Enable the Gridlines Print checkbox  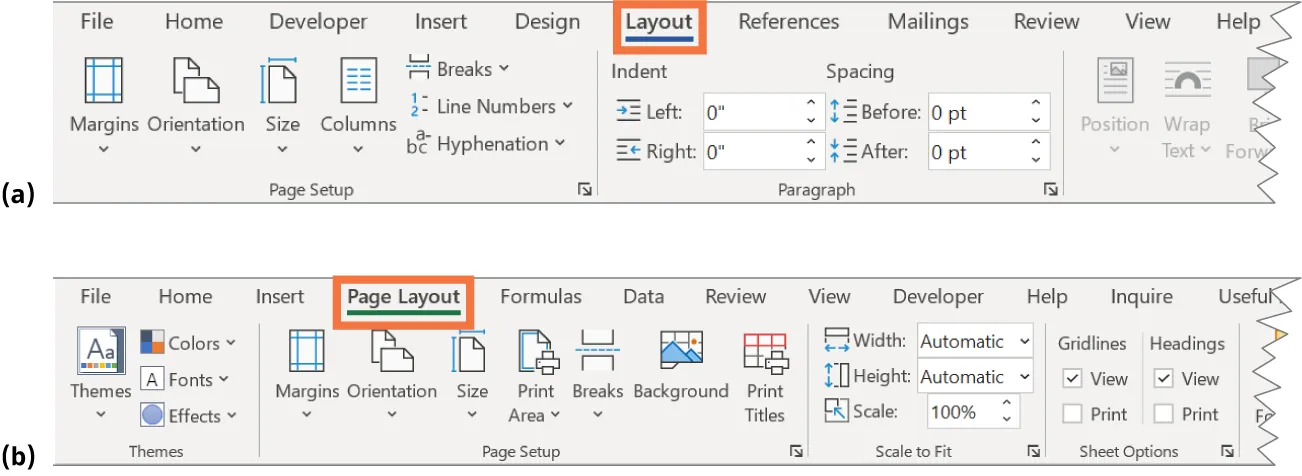(1073, 414)
